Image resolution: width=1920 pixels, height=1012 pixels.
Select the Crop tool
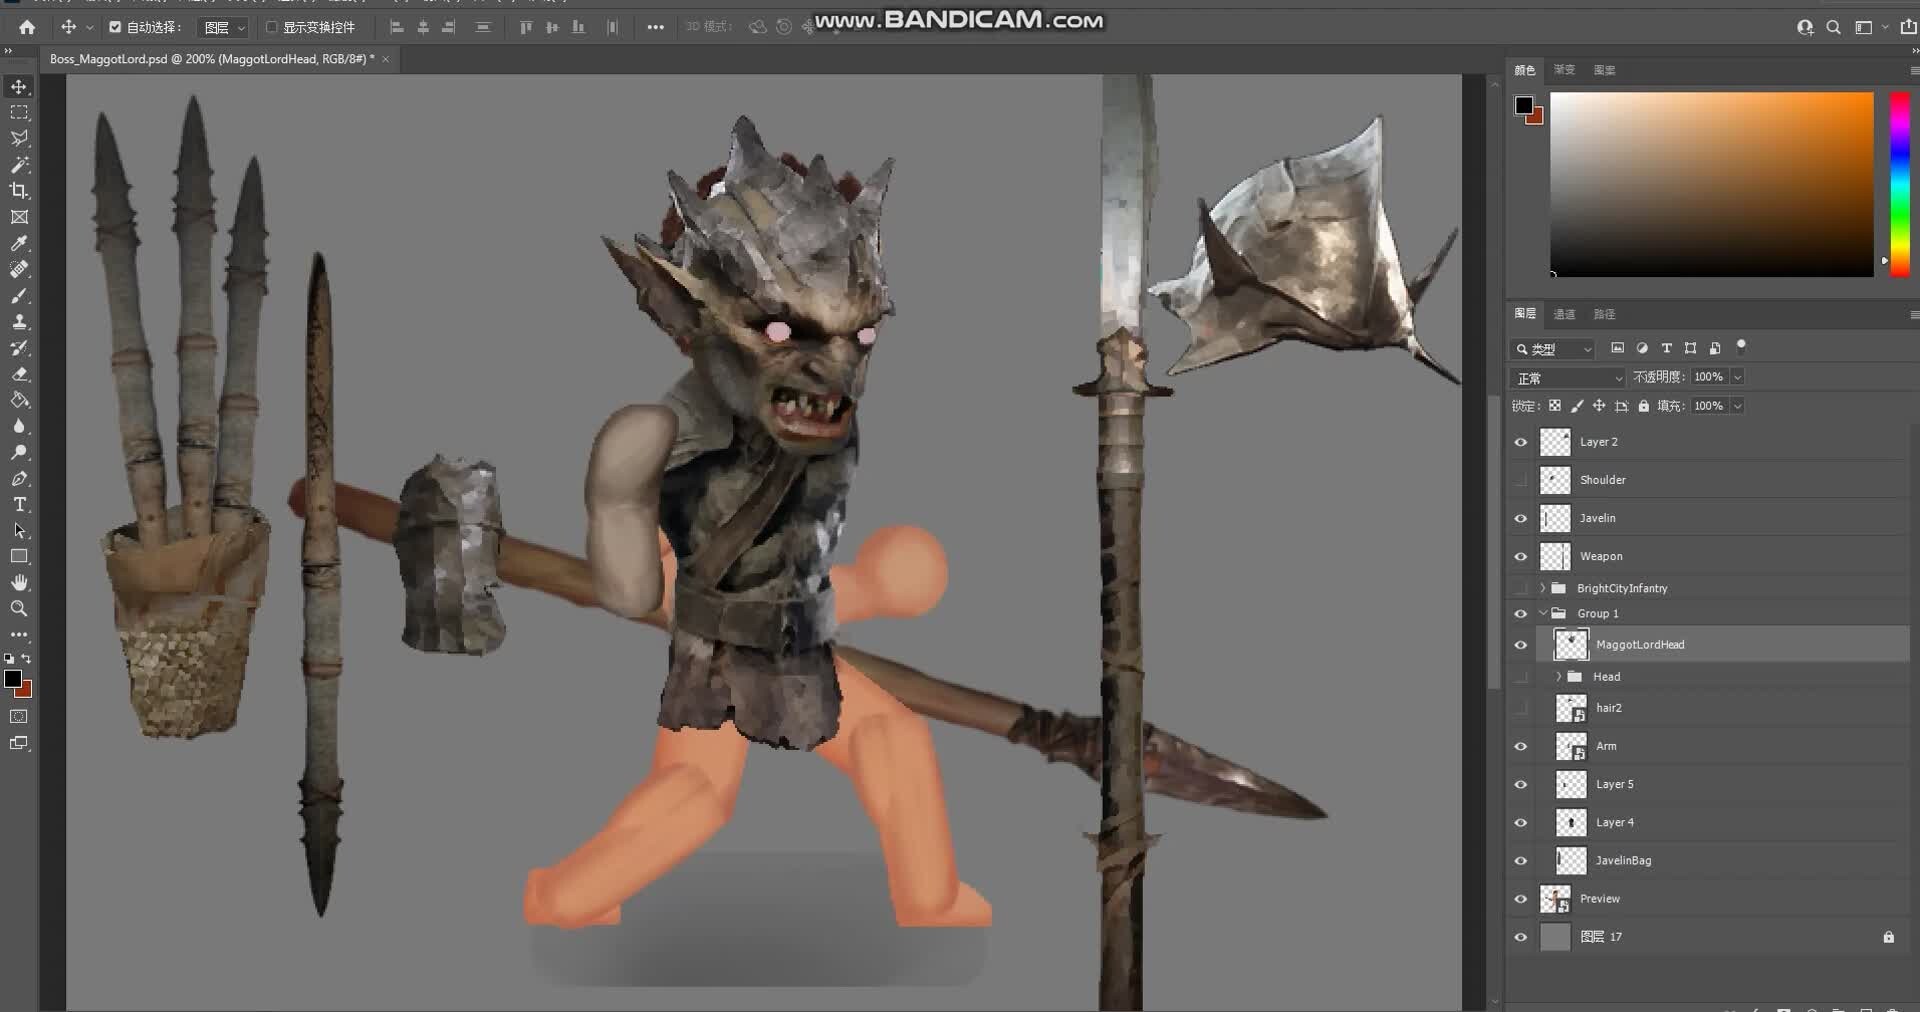(x=19, y=191)
